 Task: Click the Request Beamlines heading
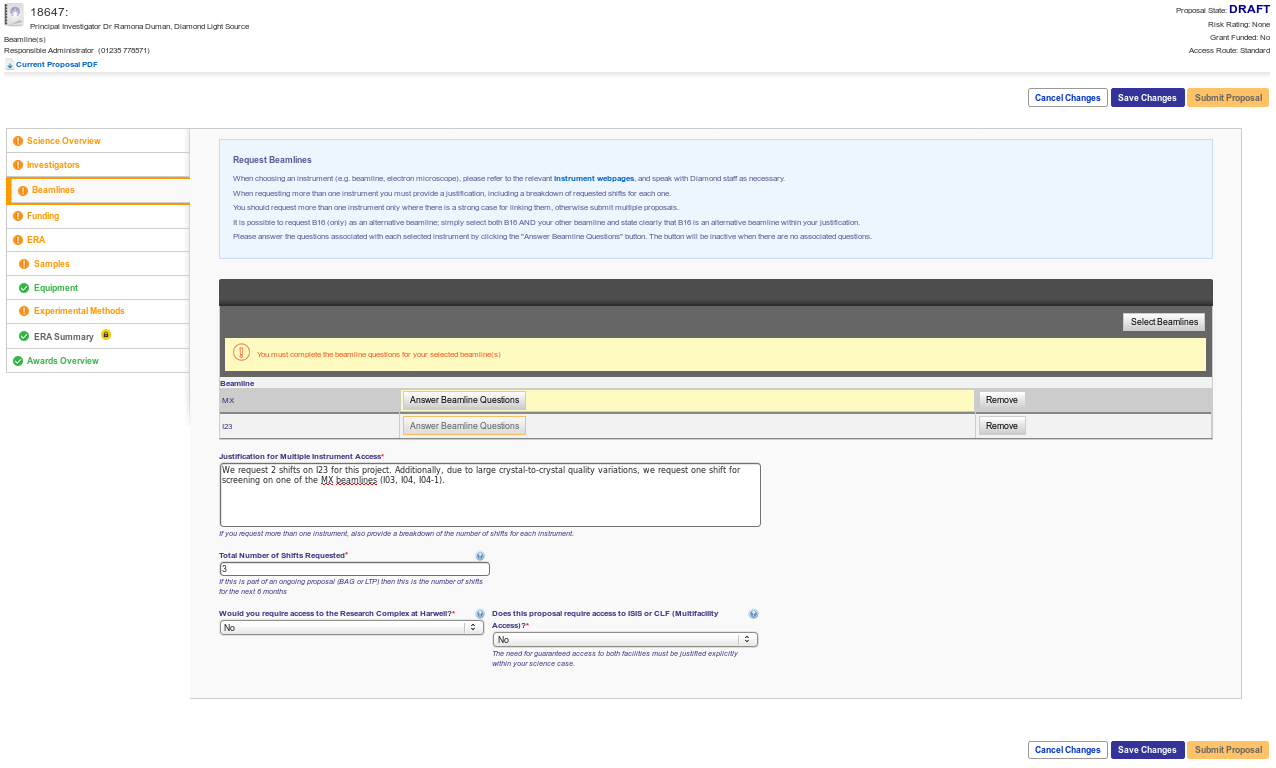272,160
